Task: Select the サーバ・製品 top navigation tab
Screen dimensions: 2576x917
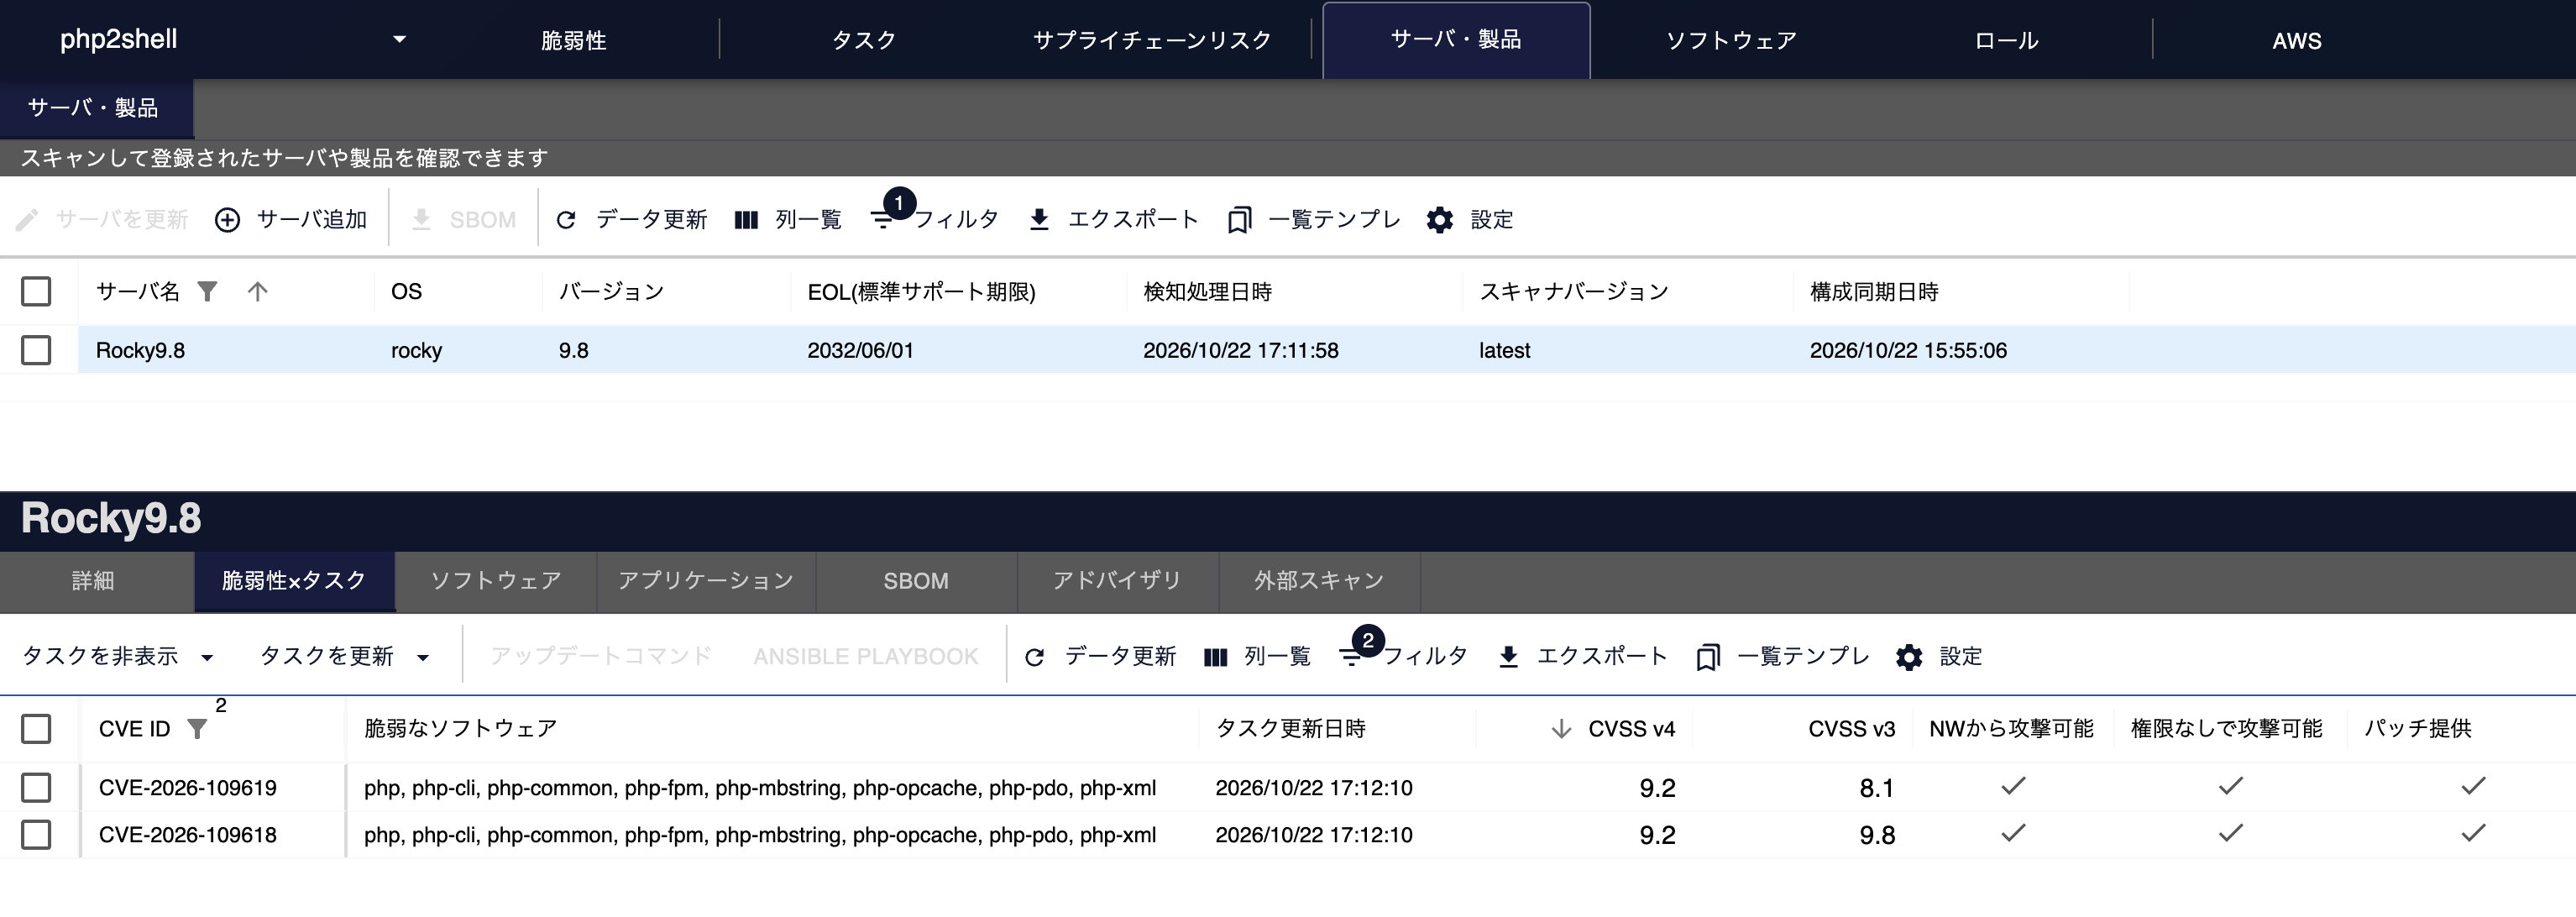Action: (1456, 40)
